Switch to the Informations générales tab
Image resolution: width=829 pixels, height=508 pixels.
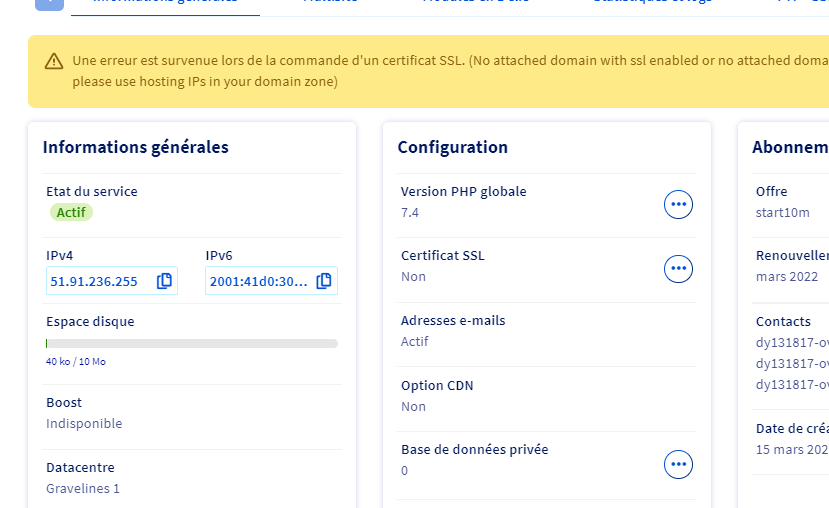[x=165, y=2]
